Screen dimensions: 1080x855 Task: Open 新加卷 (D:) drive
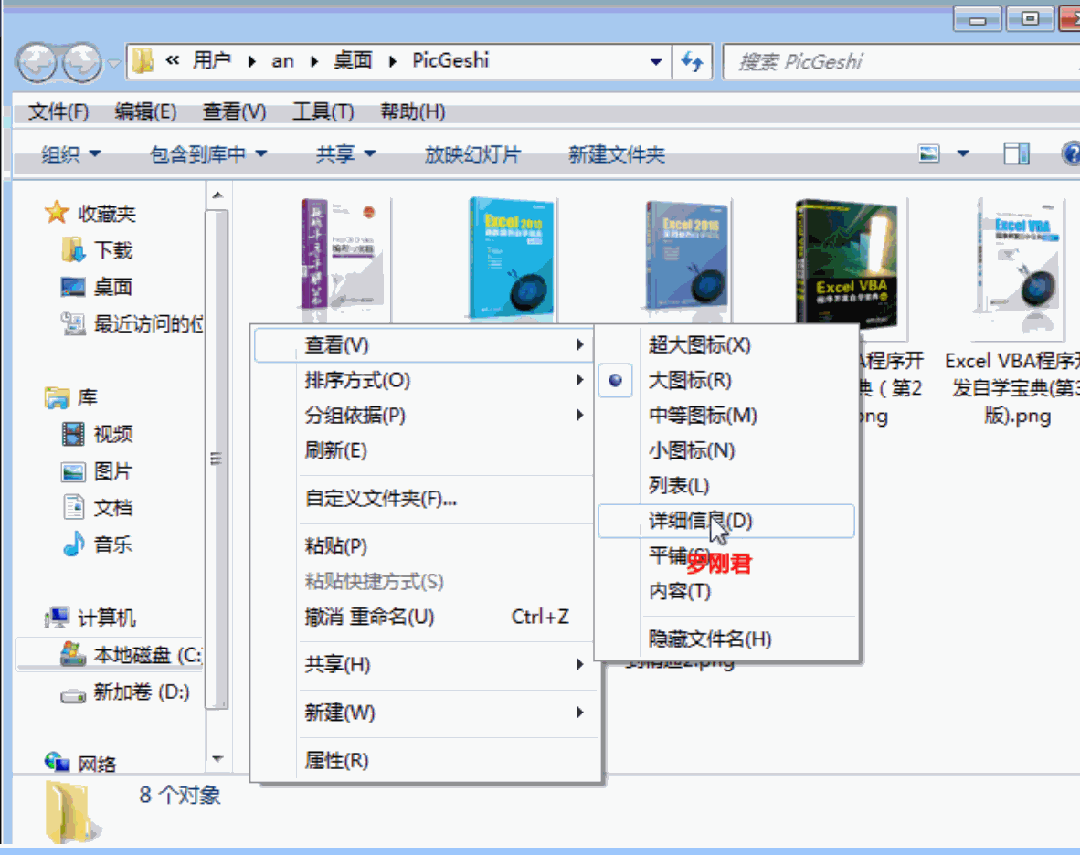coord(125,692)
